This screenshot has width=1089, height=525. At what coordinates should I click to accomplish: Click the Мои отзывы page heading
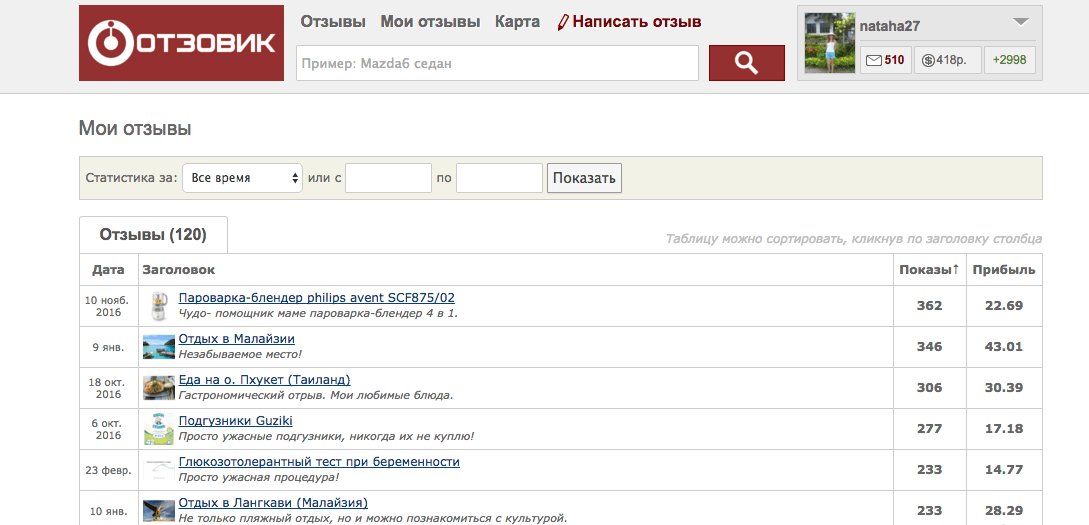(135, 128)
